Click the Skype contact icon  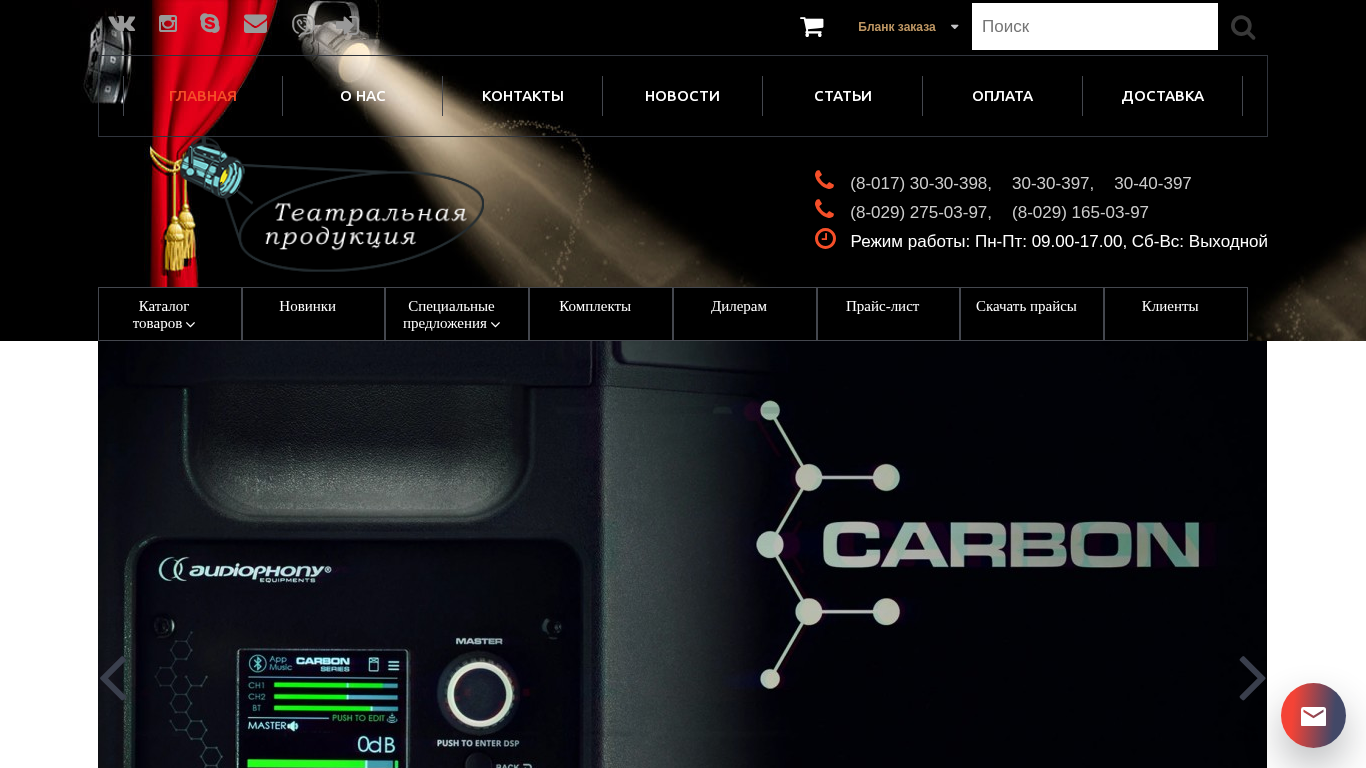[x=210, y=23]
